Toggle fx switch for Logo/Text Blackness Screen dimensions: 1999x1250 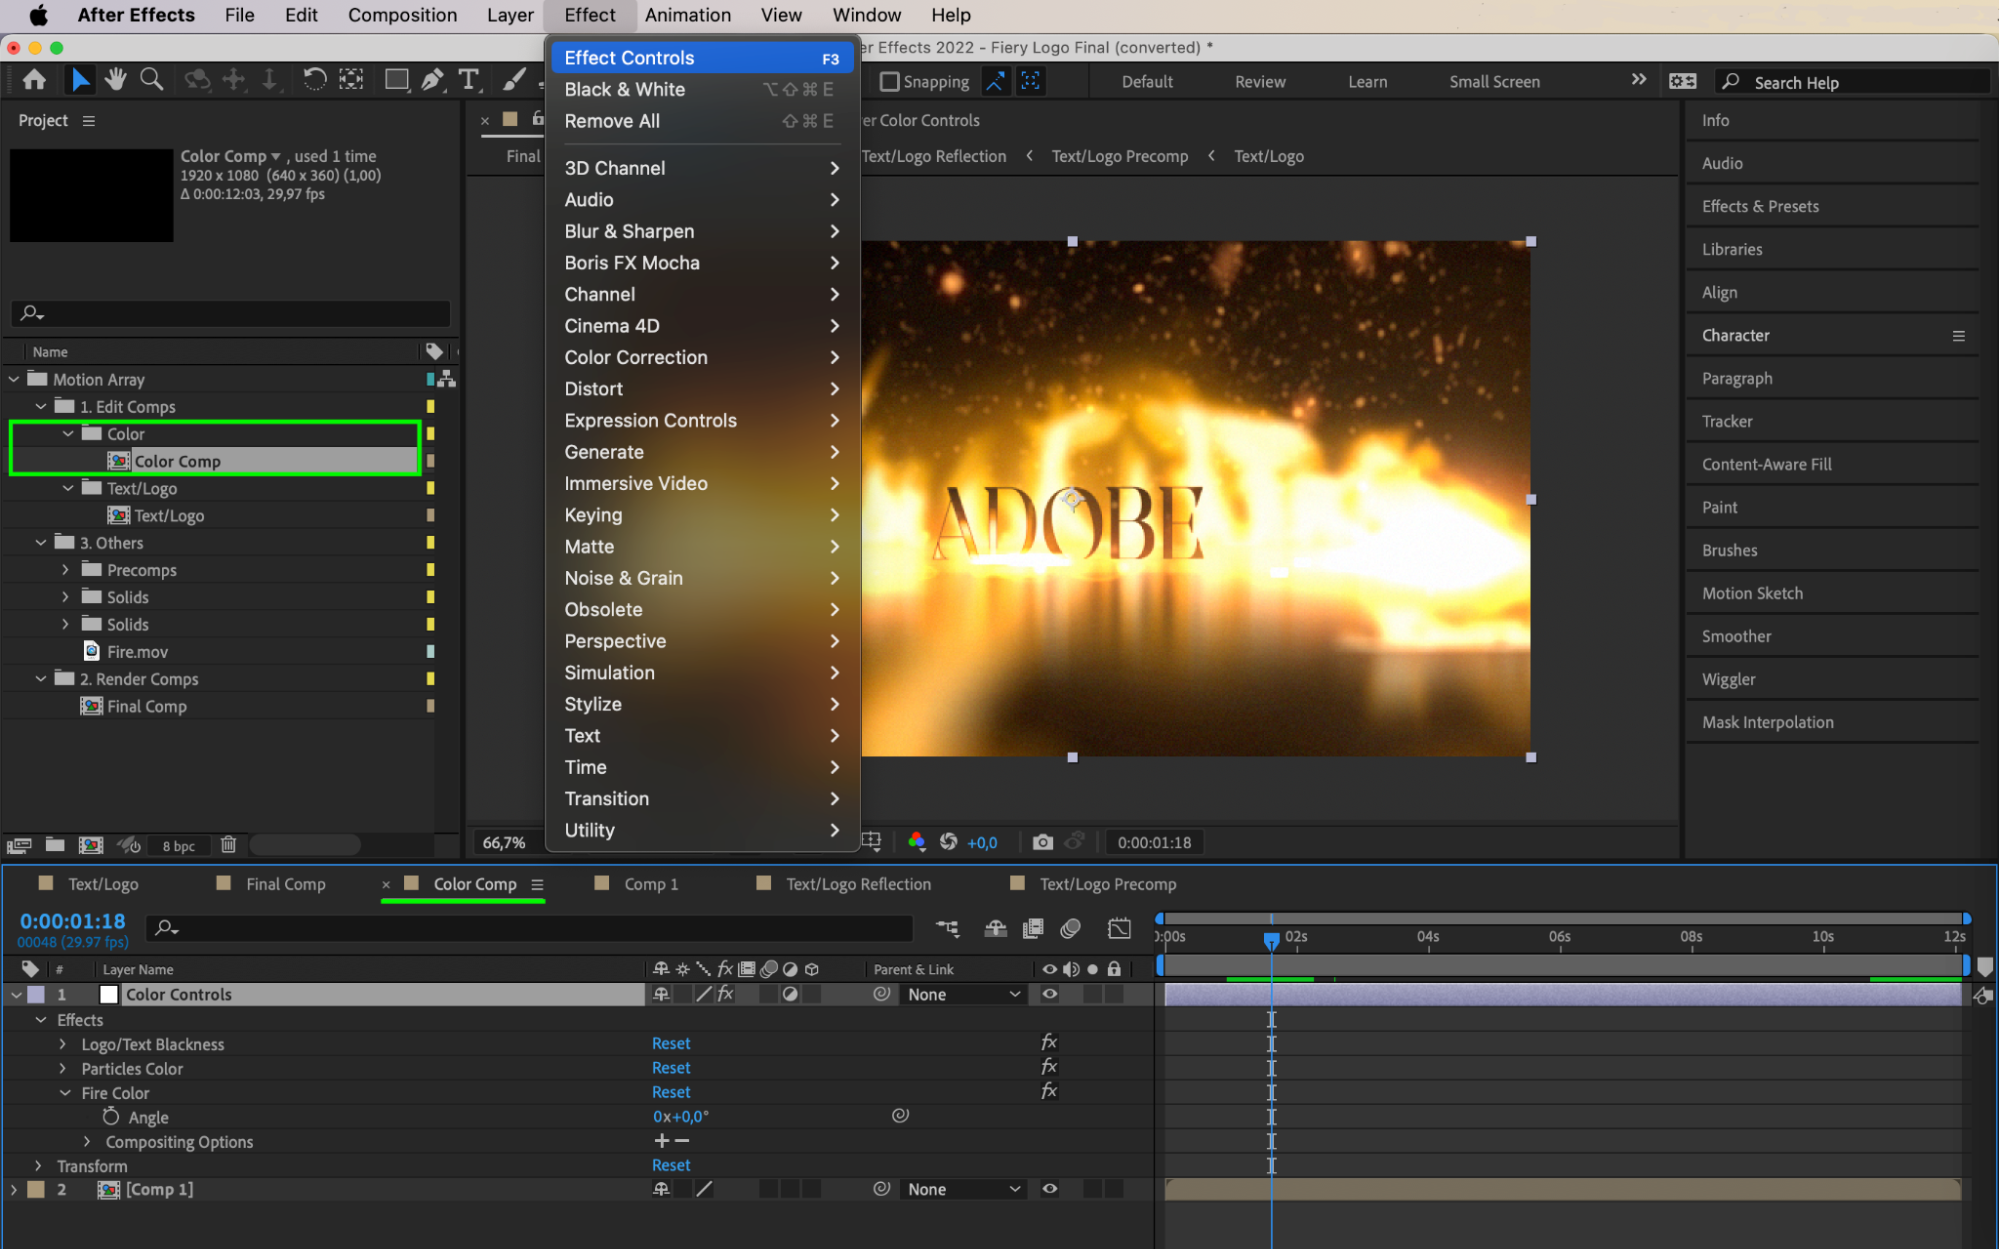click(x=1049, y=1043)
